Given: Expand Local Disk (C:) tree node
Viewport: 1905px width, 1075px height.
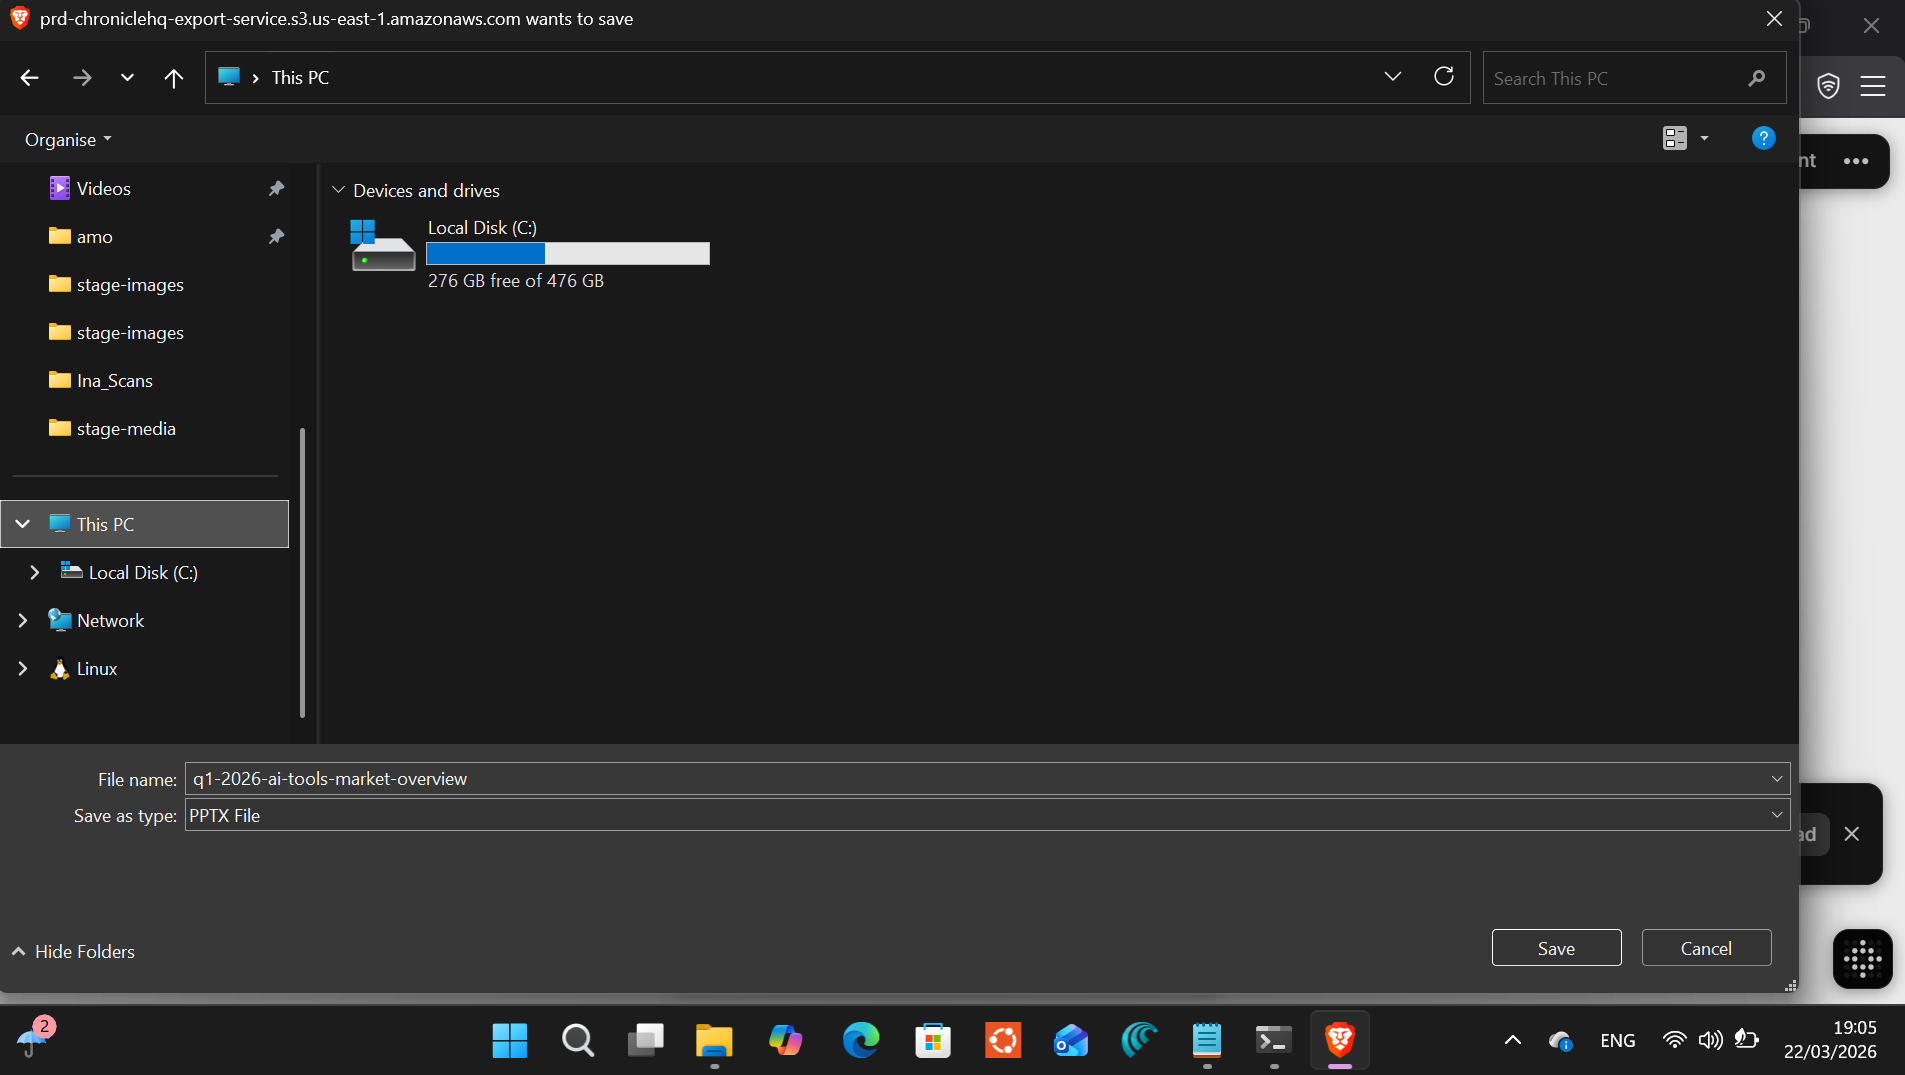Looking at the screenshot, I should click(35, 572).
